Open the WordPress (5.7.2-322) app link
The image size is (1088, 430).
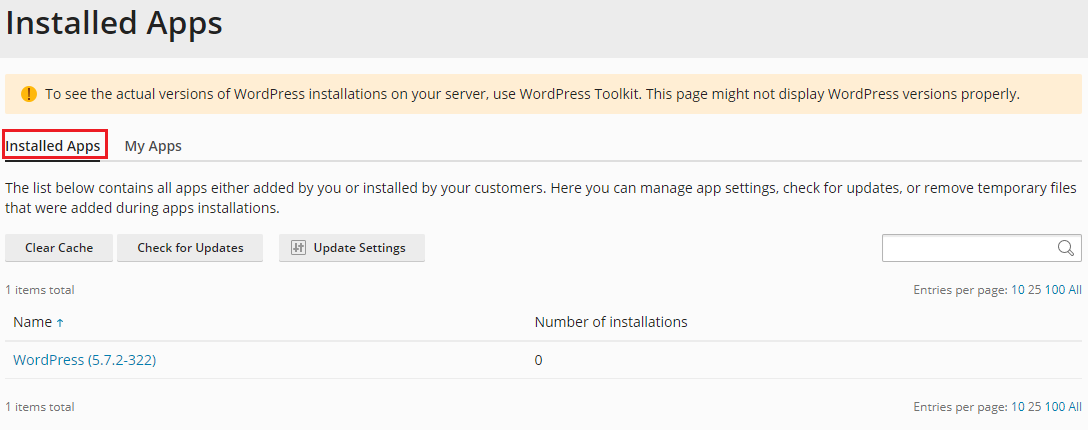pos(85,360)
